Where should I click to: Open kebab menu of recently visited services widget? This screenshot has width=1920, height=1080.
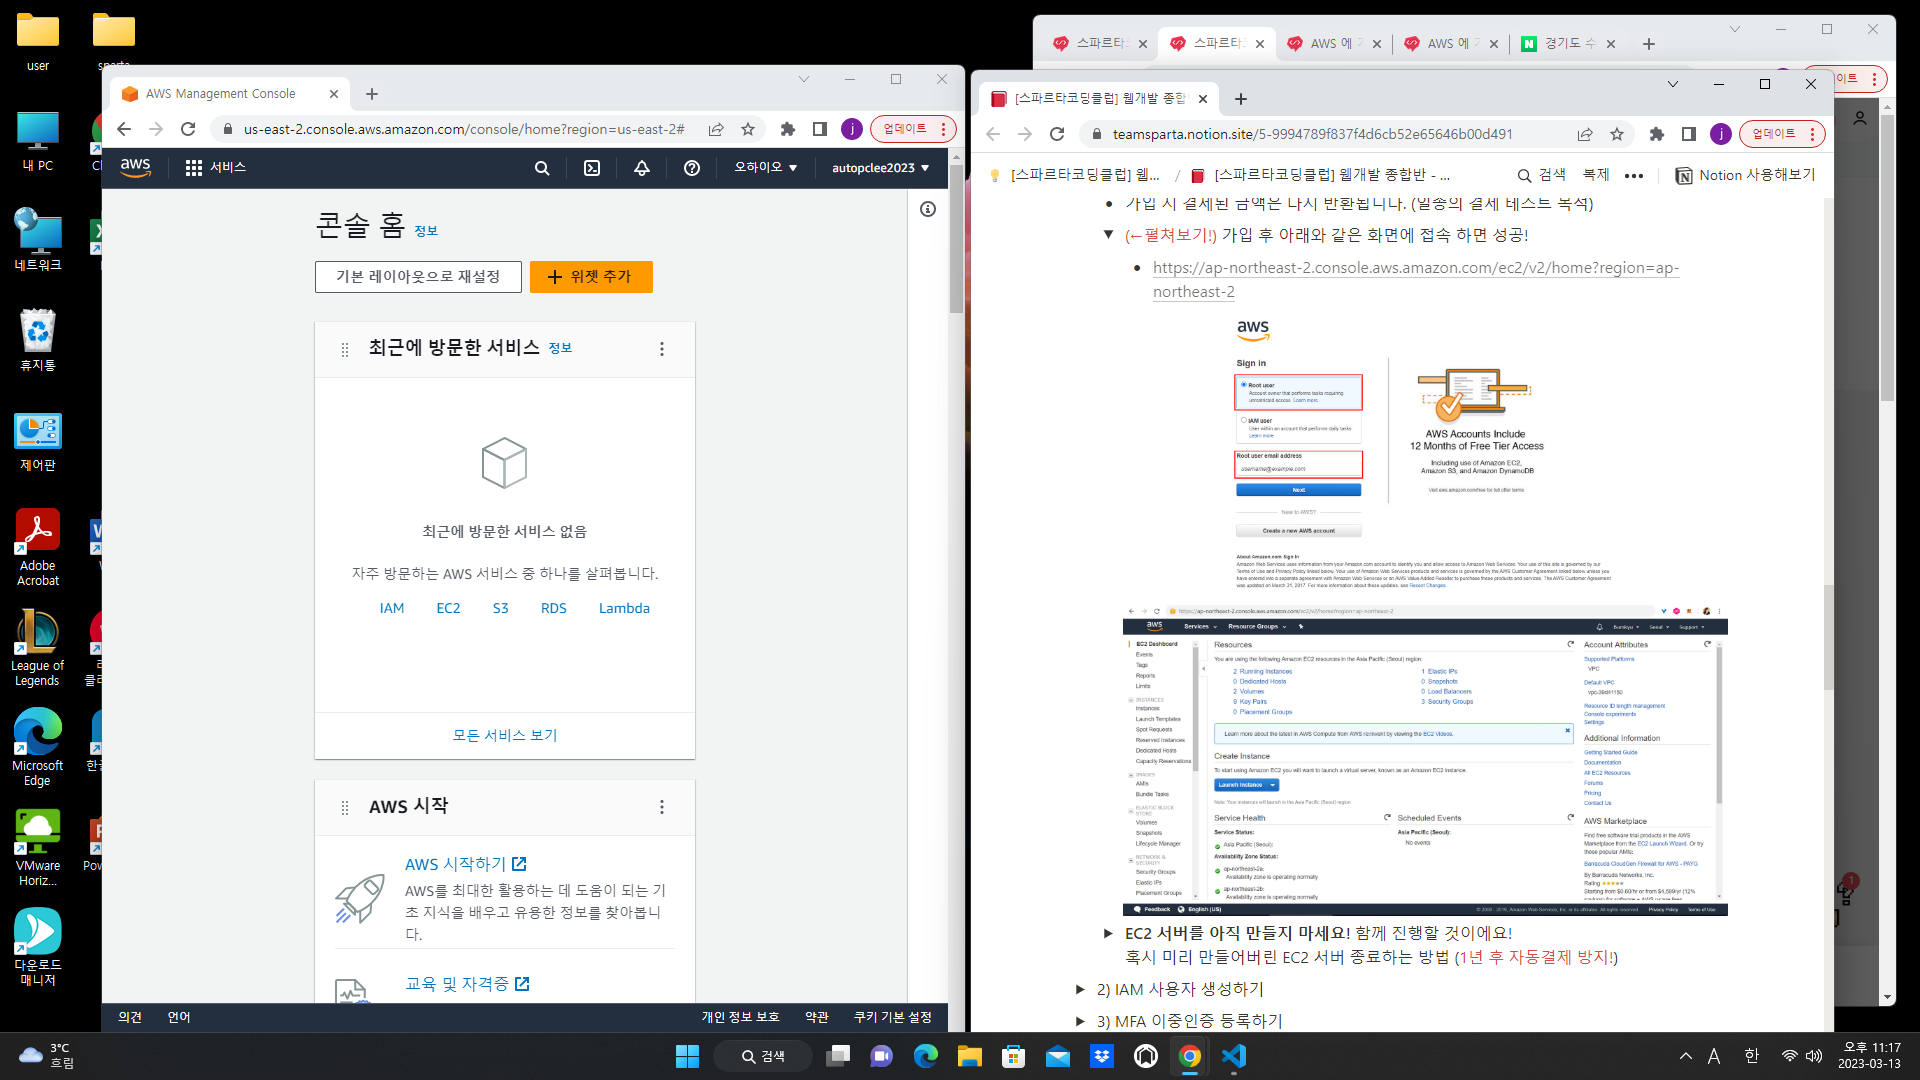662,349
